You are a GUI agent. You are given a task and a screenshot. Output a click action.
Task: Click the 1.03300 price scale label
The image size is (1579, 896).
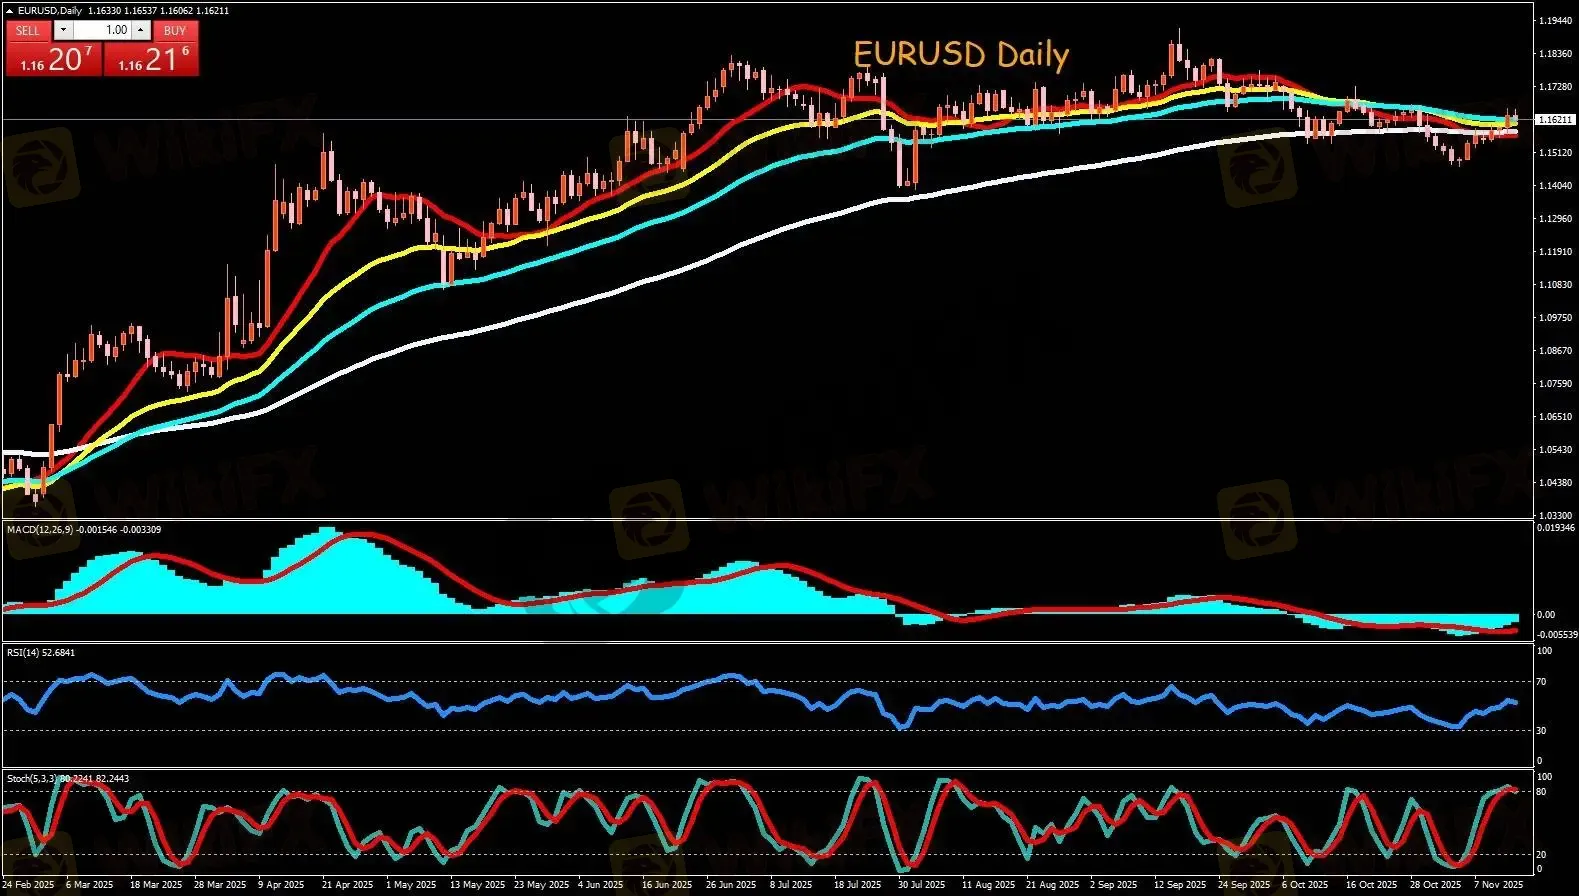pos(1553,515)
